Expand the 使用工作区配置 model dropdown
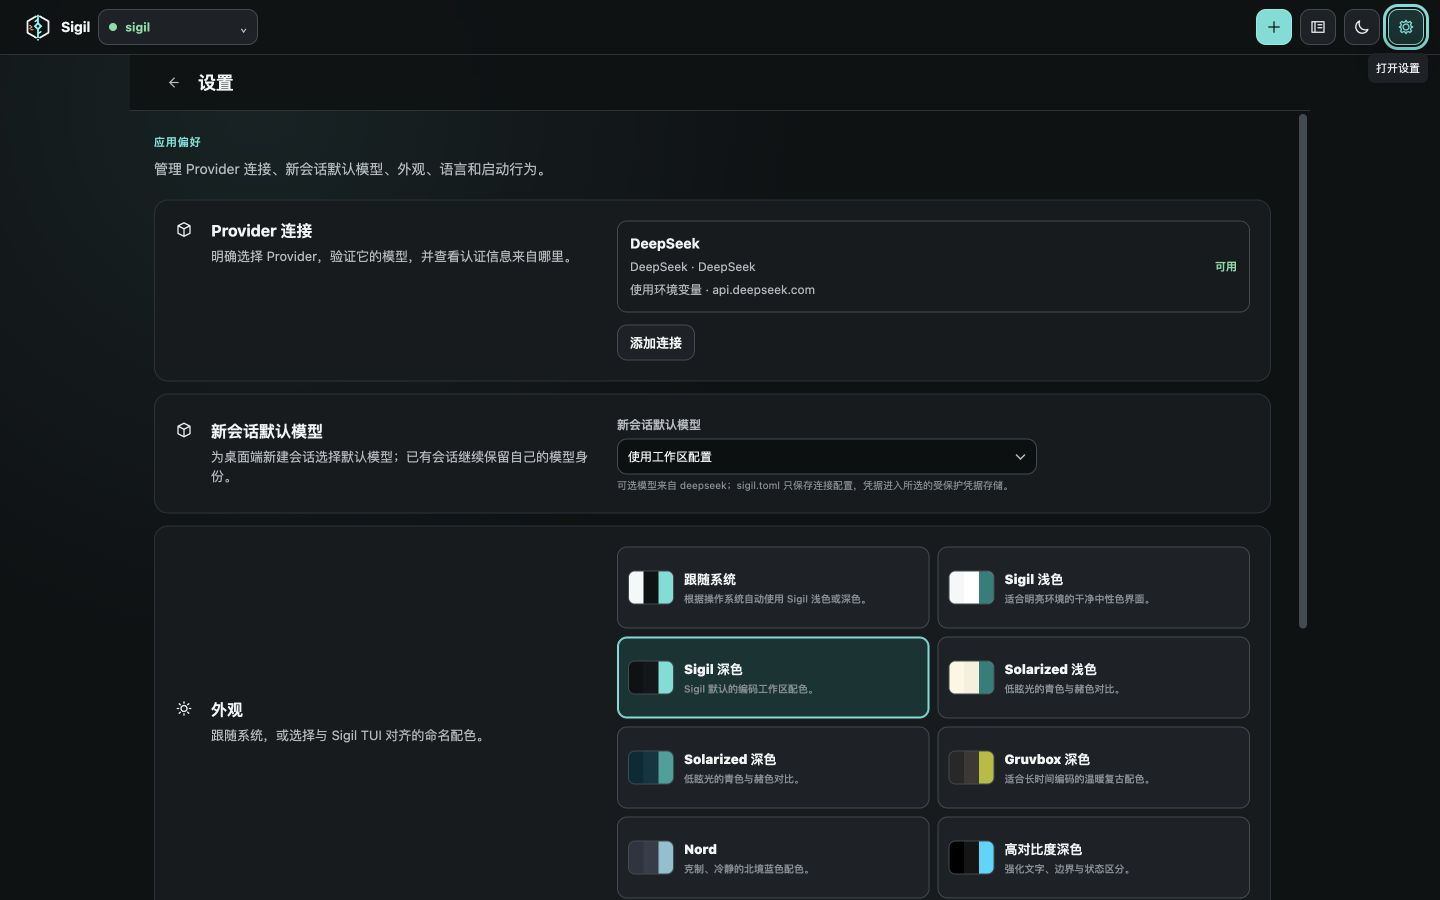 coord(827,456)
